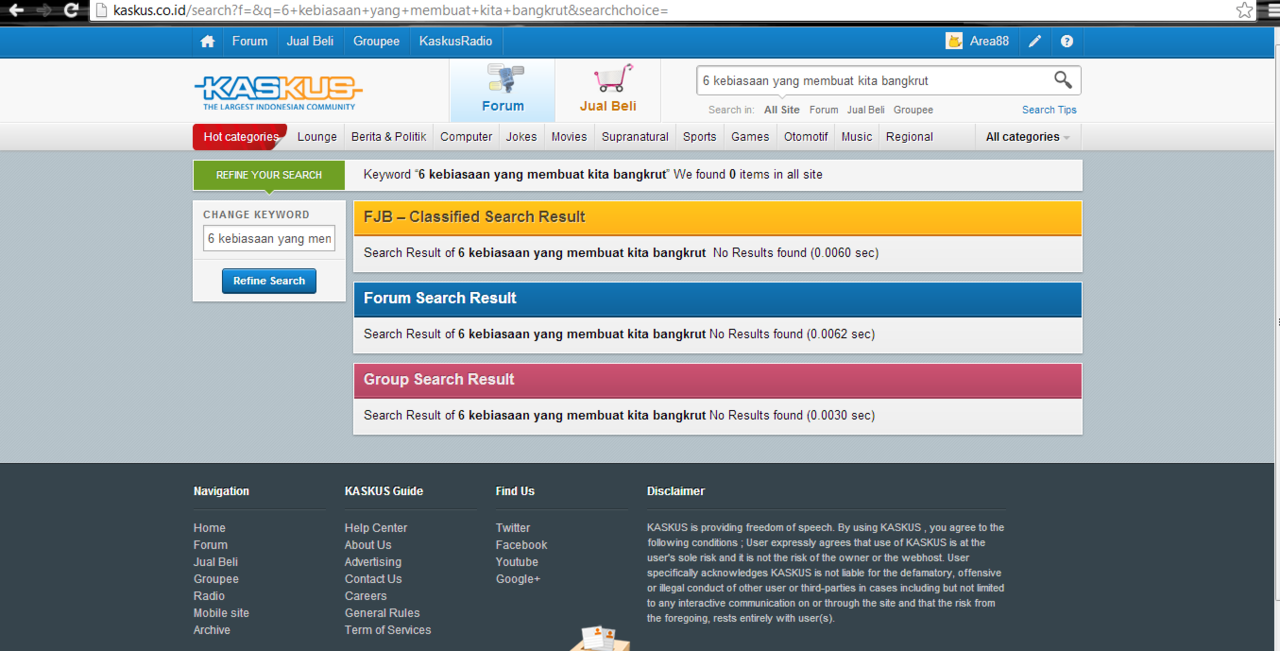The width and height of the screenshot is (1280, 651).
Task: Open Computer category
Action: click(x=466, y=137)
